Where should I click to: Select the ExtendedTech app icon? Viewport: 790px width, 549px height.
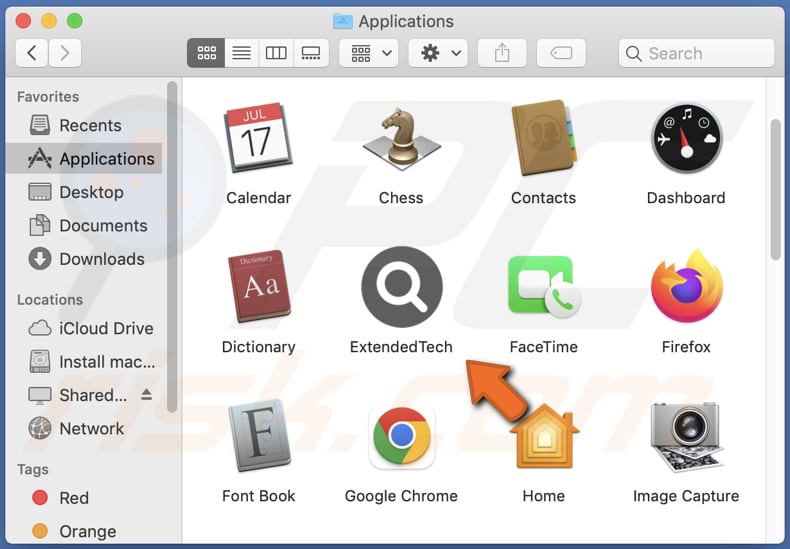402,287
